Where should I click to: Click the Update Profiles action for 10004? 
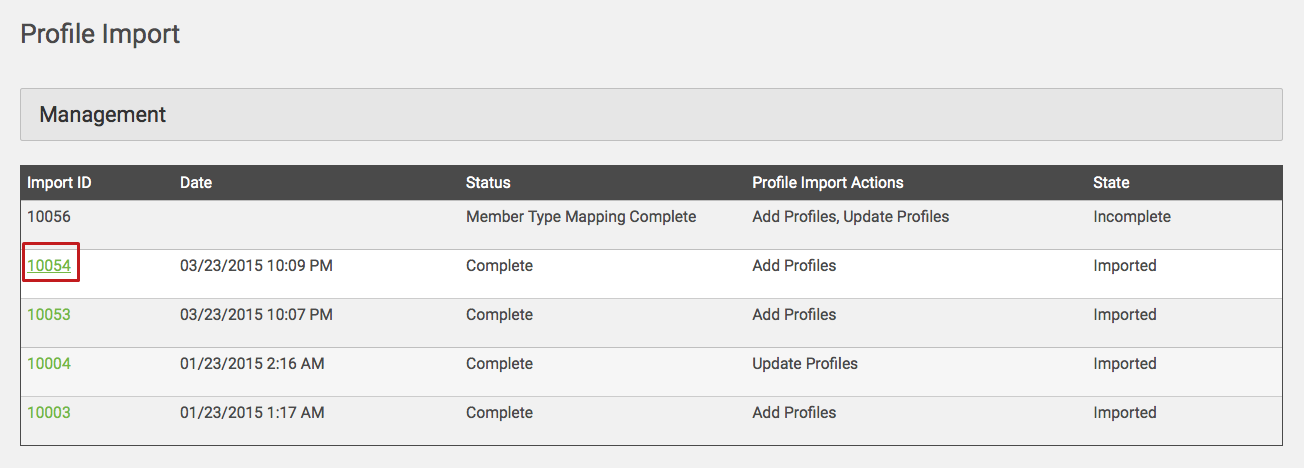tap(805, 364)
